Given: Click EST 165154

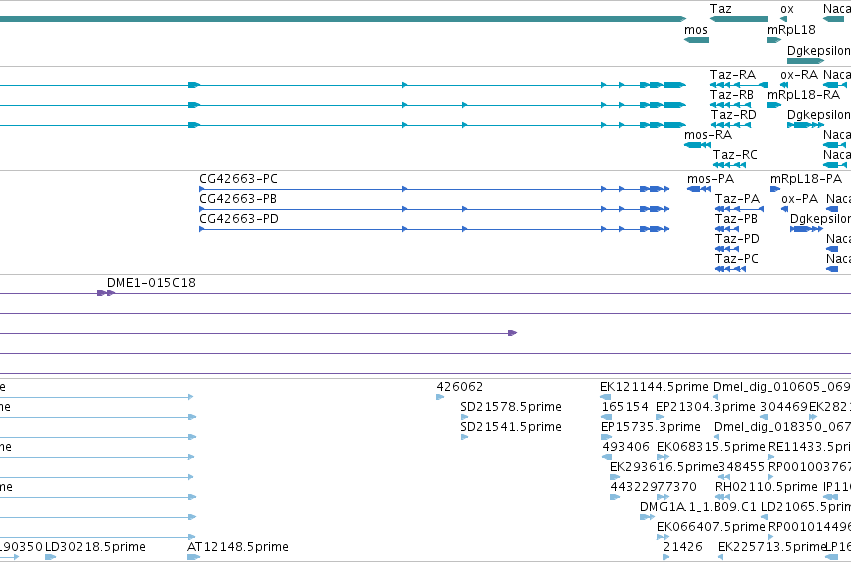Looking at the screenshot, I should click(x=625, y=407).
